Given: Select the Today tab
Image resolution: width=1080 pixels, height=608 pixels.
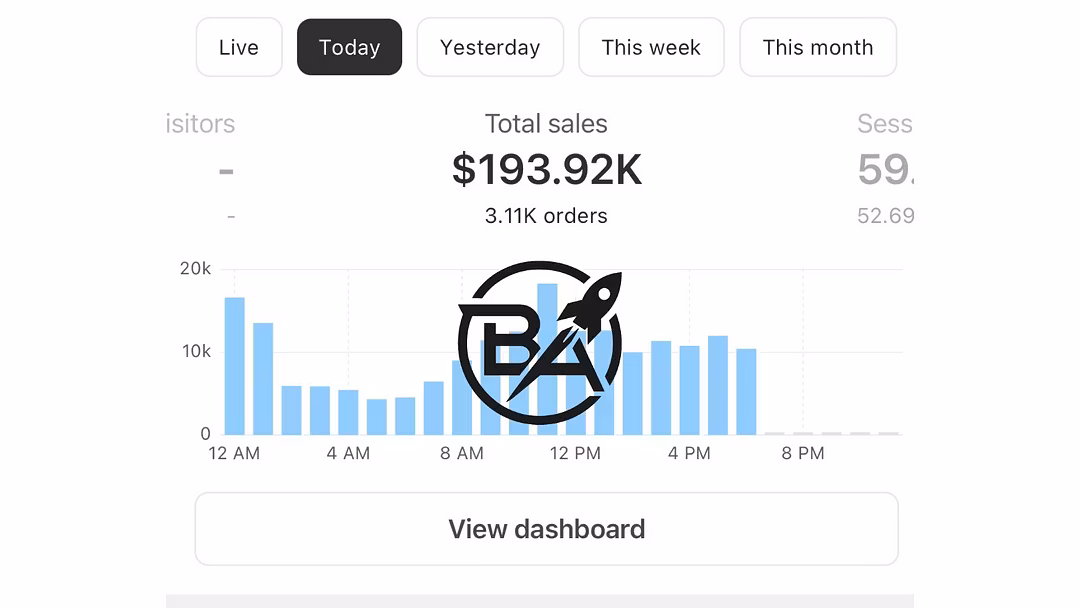Looking at the screenshot, I should point(349,47).
